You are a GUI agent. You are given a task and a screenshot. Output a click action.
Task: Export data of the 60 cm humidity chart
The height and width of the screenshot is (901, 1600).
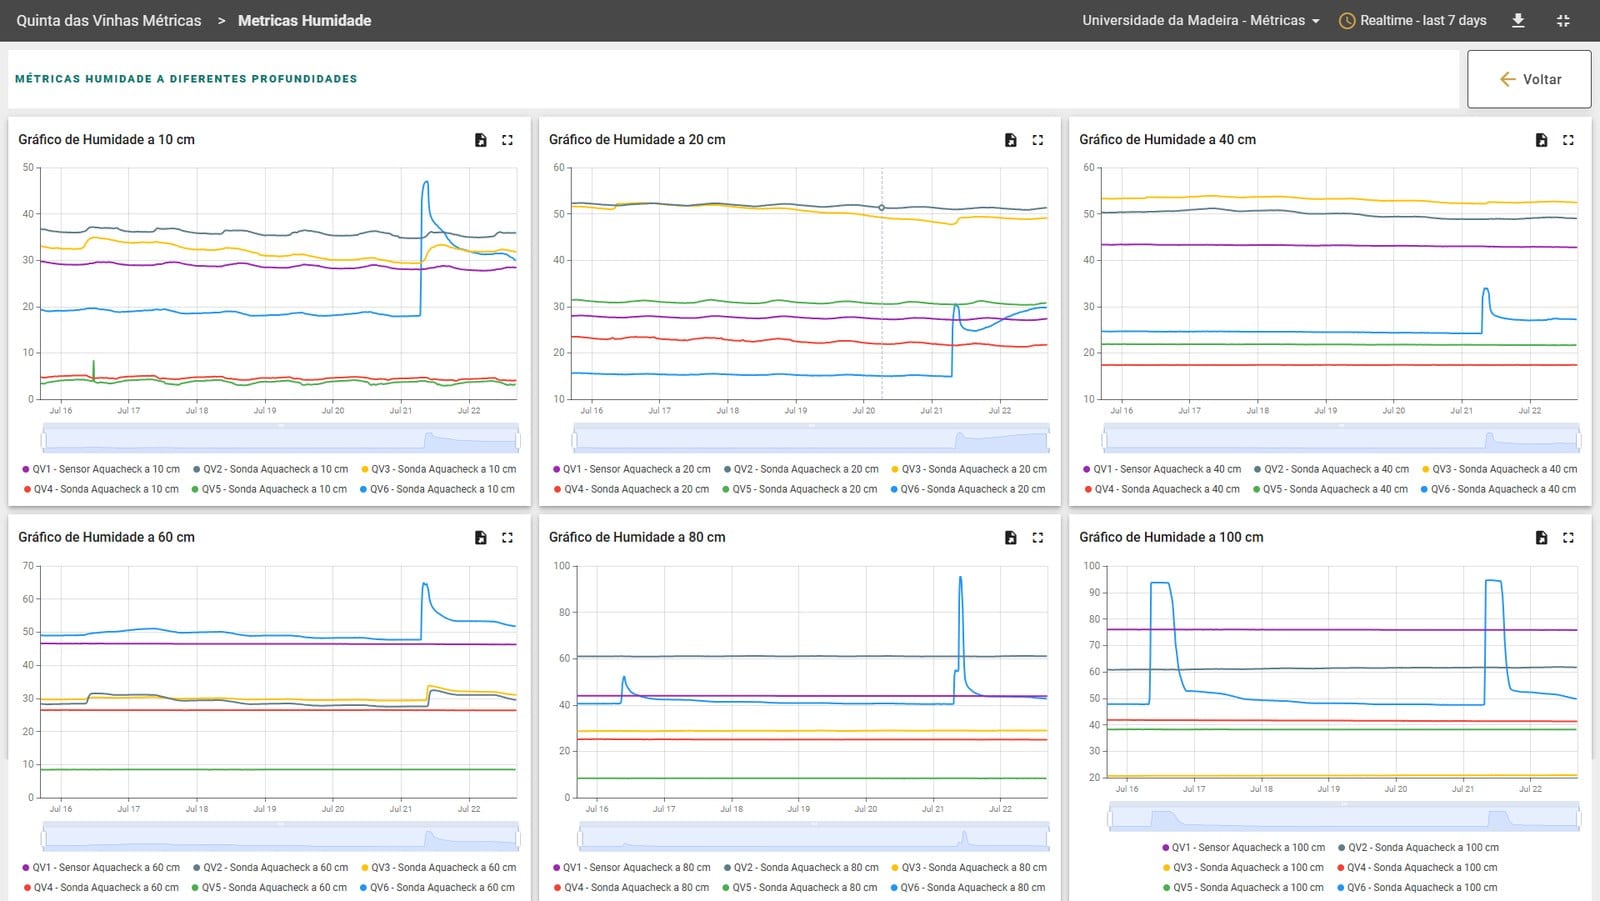pos(481,538)
